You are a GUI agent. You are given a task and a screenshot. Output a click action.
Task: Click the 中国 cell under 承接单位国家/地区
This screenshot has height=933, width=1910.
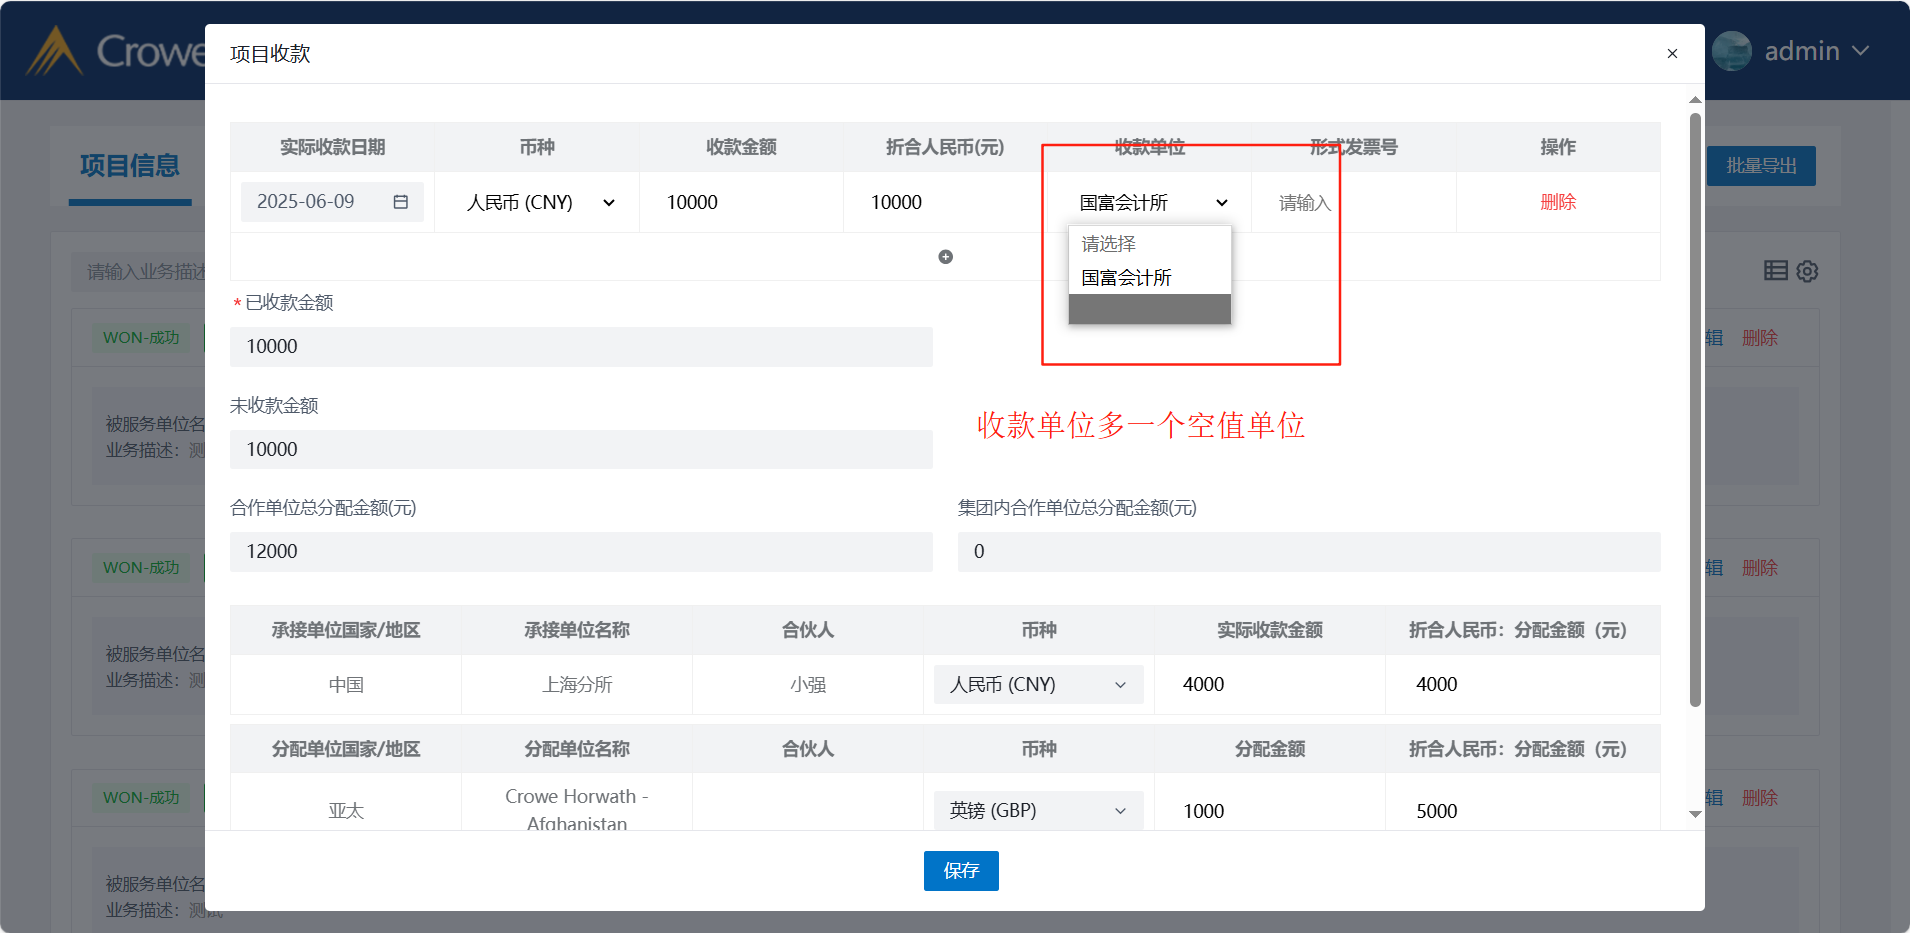point(346,685)
